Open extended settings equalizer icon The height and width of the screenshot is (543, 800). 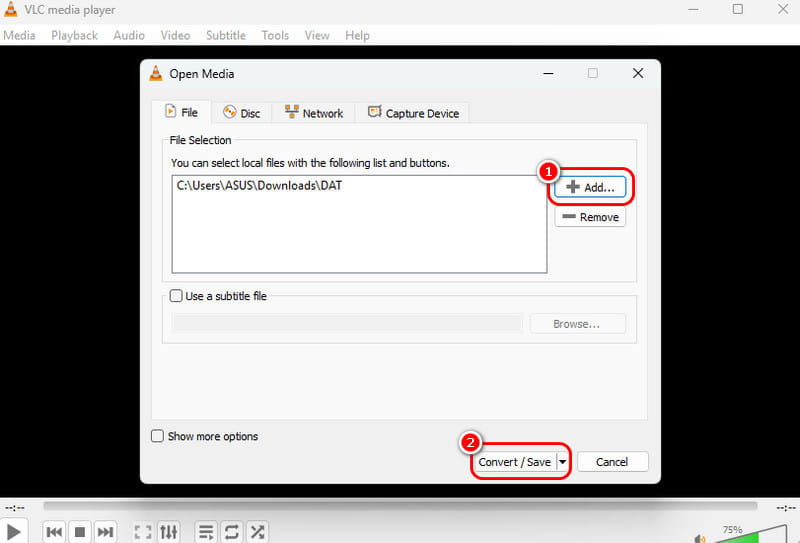click(168, 532)
